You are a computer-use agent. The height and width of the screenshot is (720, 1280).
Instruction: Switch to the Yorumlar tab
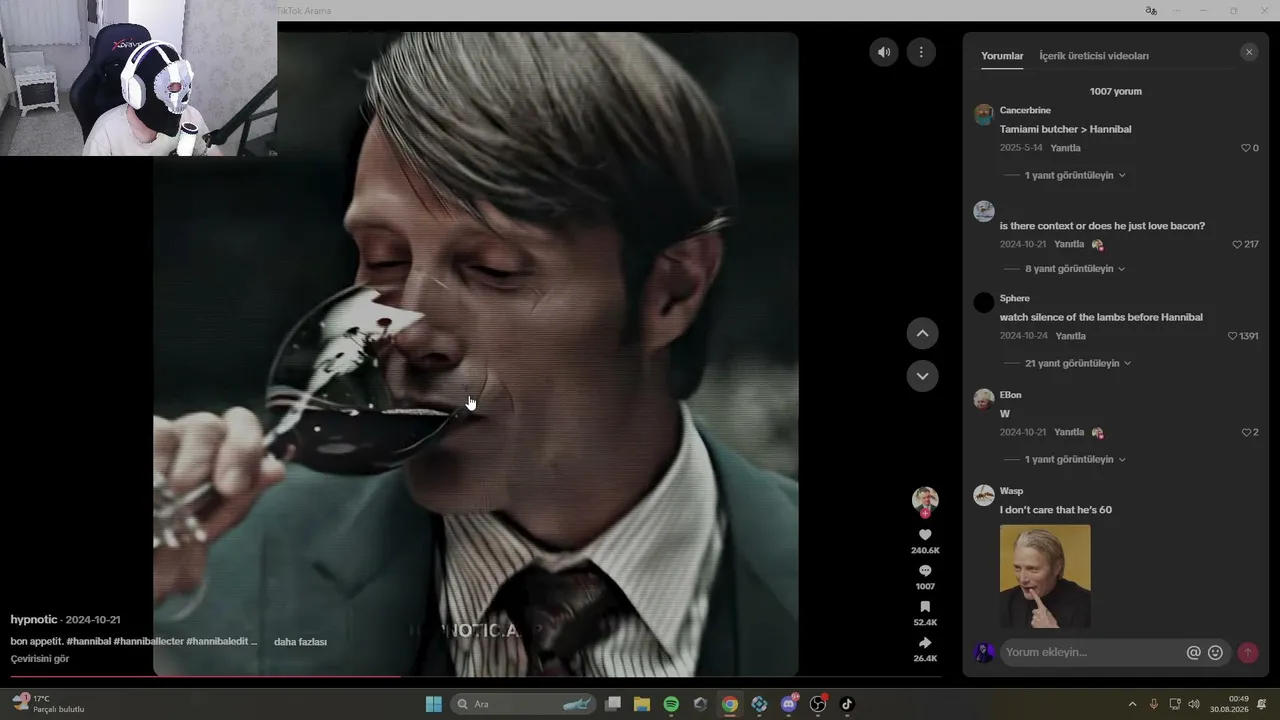(1002, 56)
